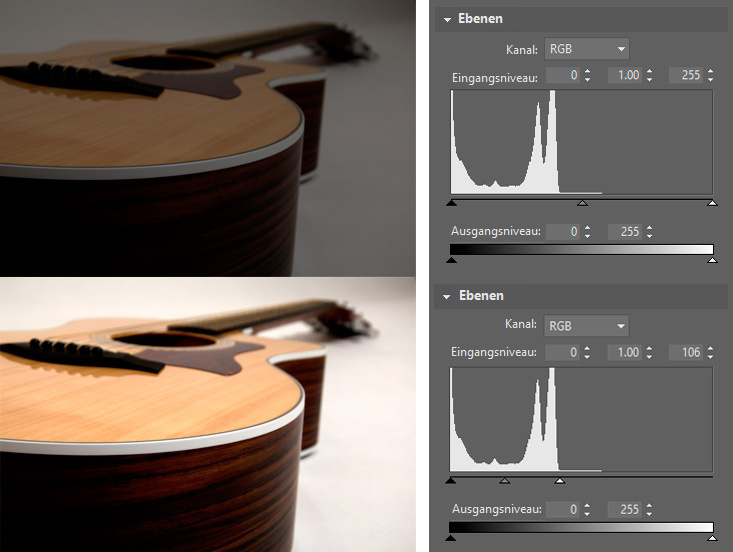Click white output handle, bottom gradient bar
733x552 pixels.
712,538
